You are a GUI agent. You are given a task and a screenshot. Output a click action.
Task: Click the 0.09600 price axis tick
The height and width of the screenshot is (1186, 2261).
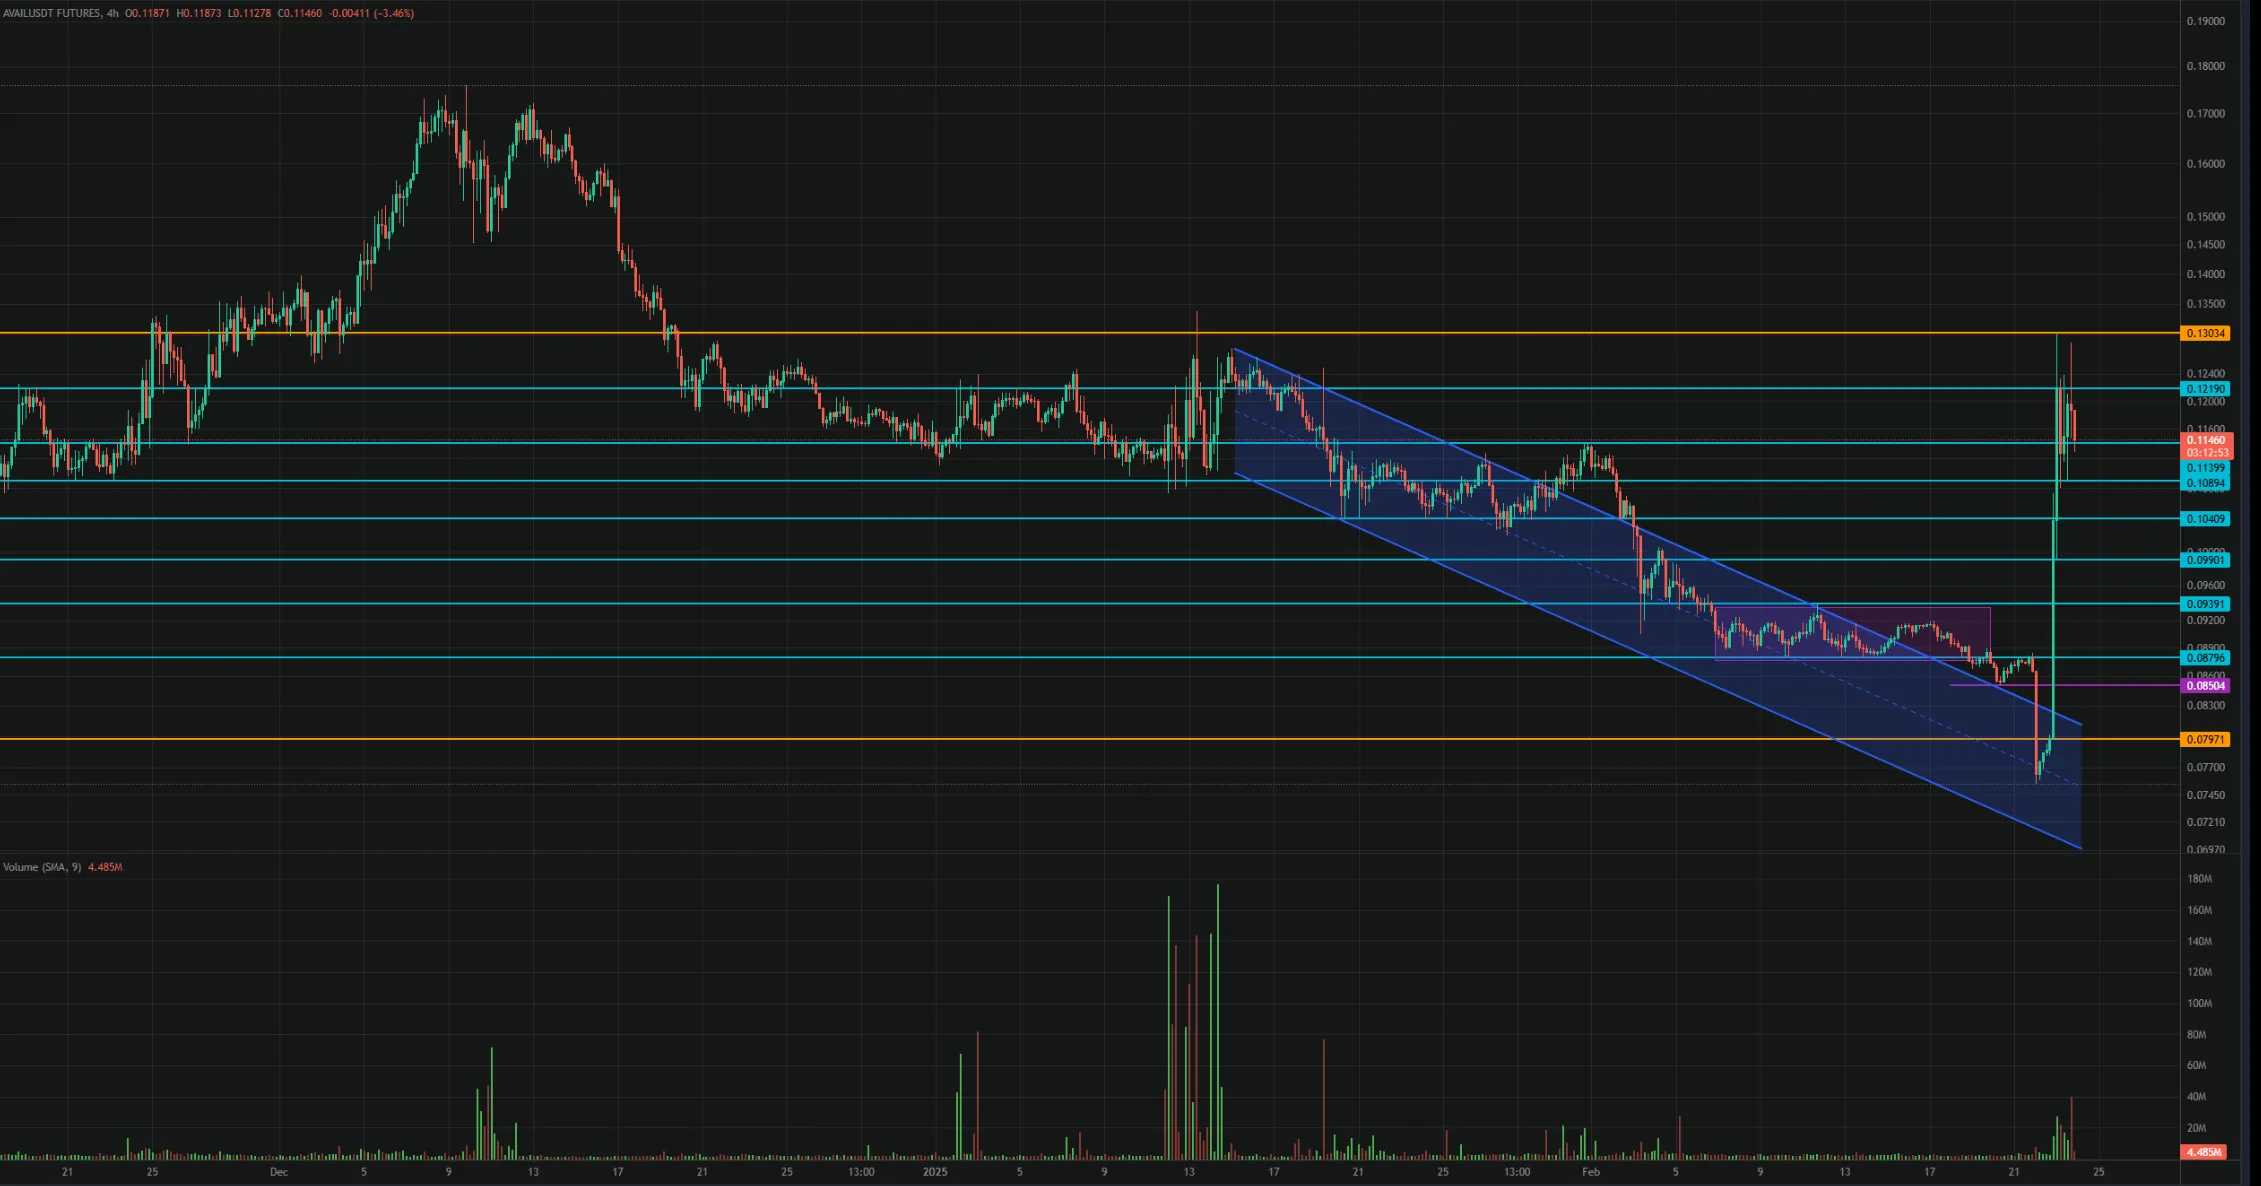point(2205,586)
